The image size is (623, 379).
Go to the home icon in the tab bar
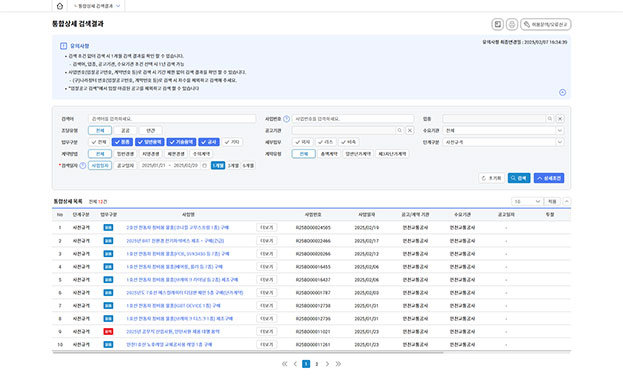coord(60,6)
